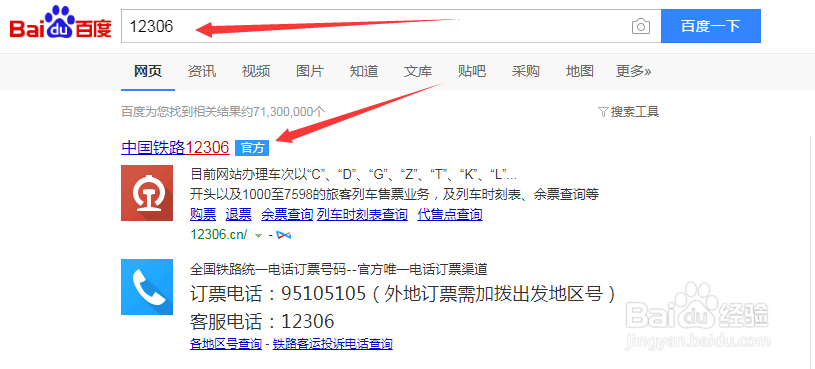The height and width of the screenshot is (369, 815).
Task: Click the 客服电话：12306 text
Action: click(262, 322)
